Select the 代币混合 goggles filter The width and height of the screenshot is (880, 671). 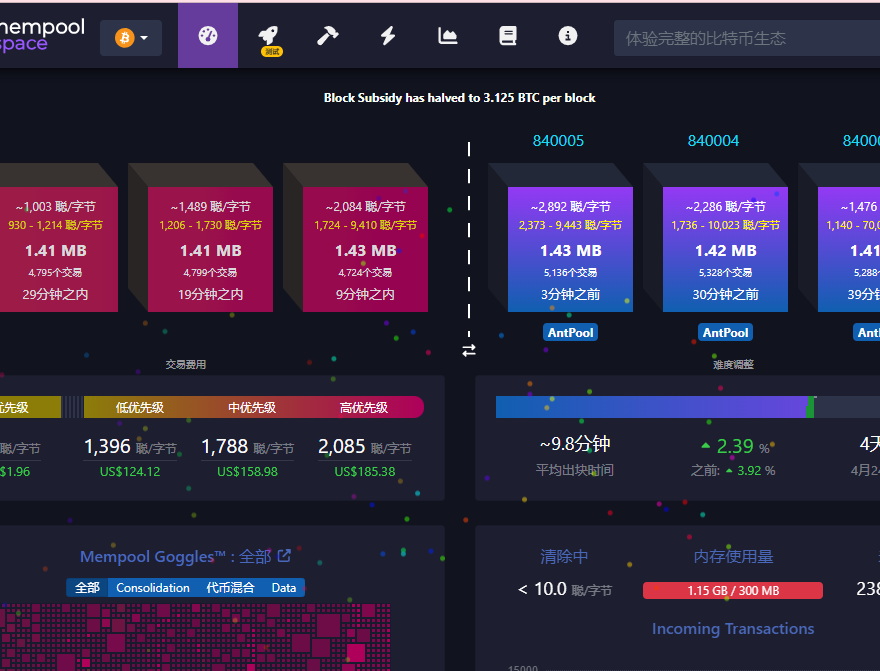[230, 587]
